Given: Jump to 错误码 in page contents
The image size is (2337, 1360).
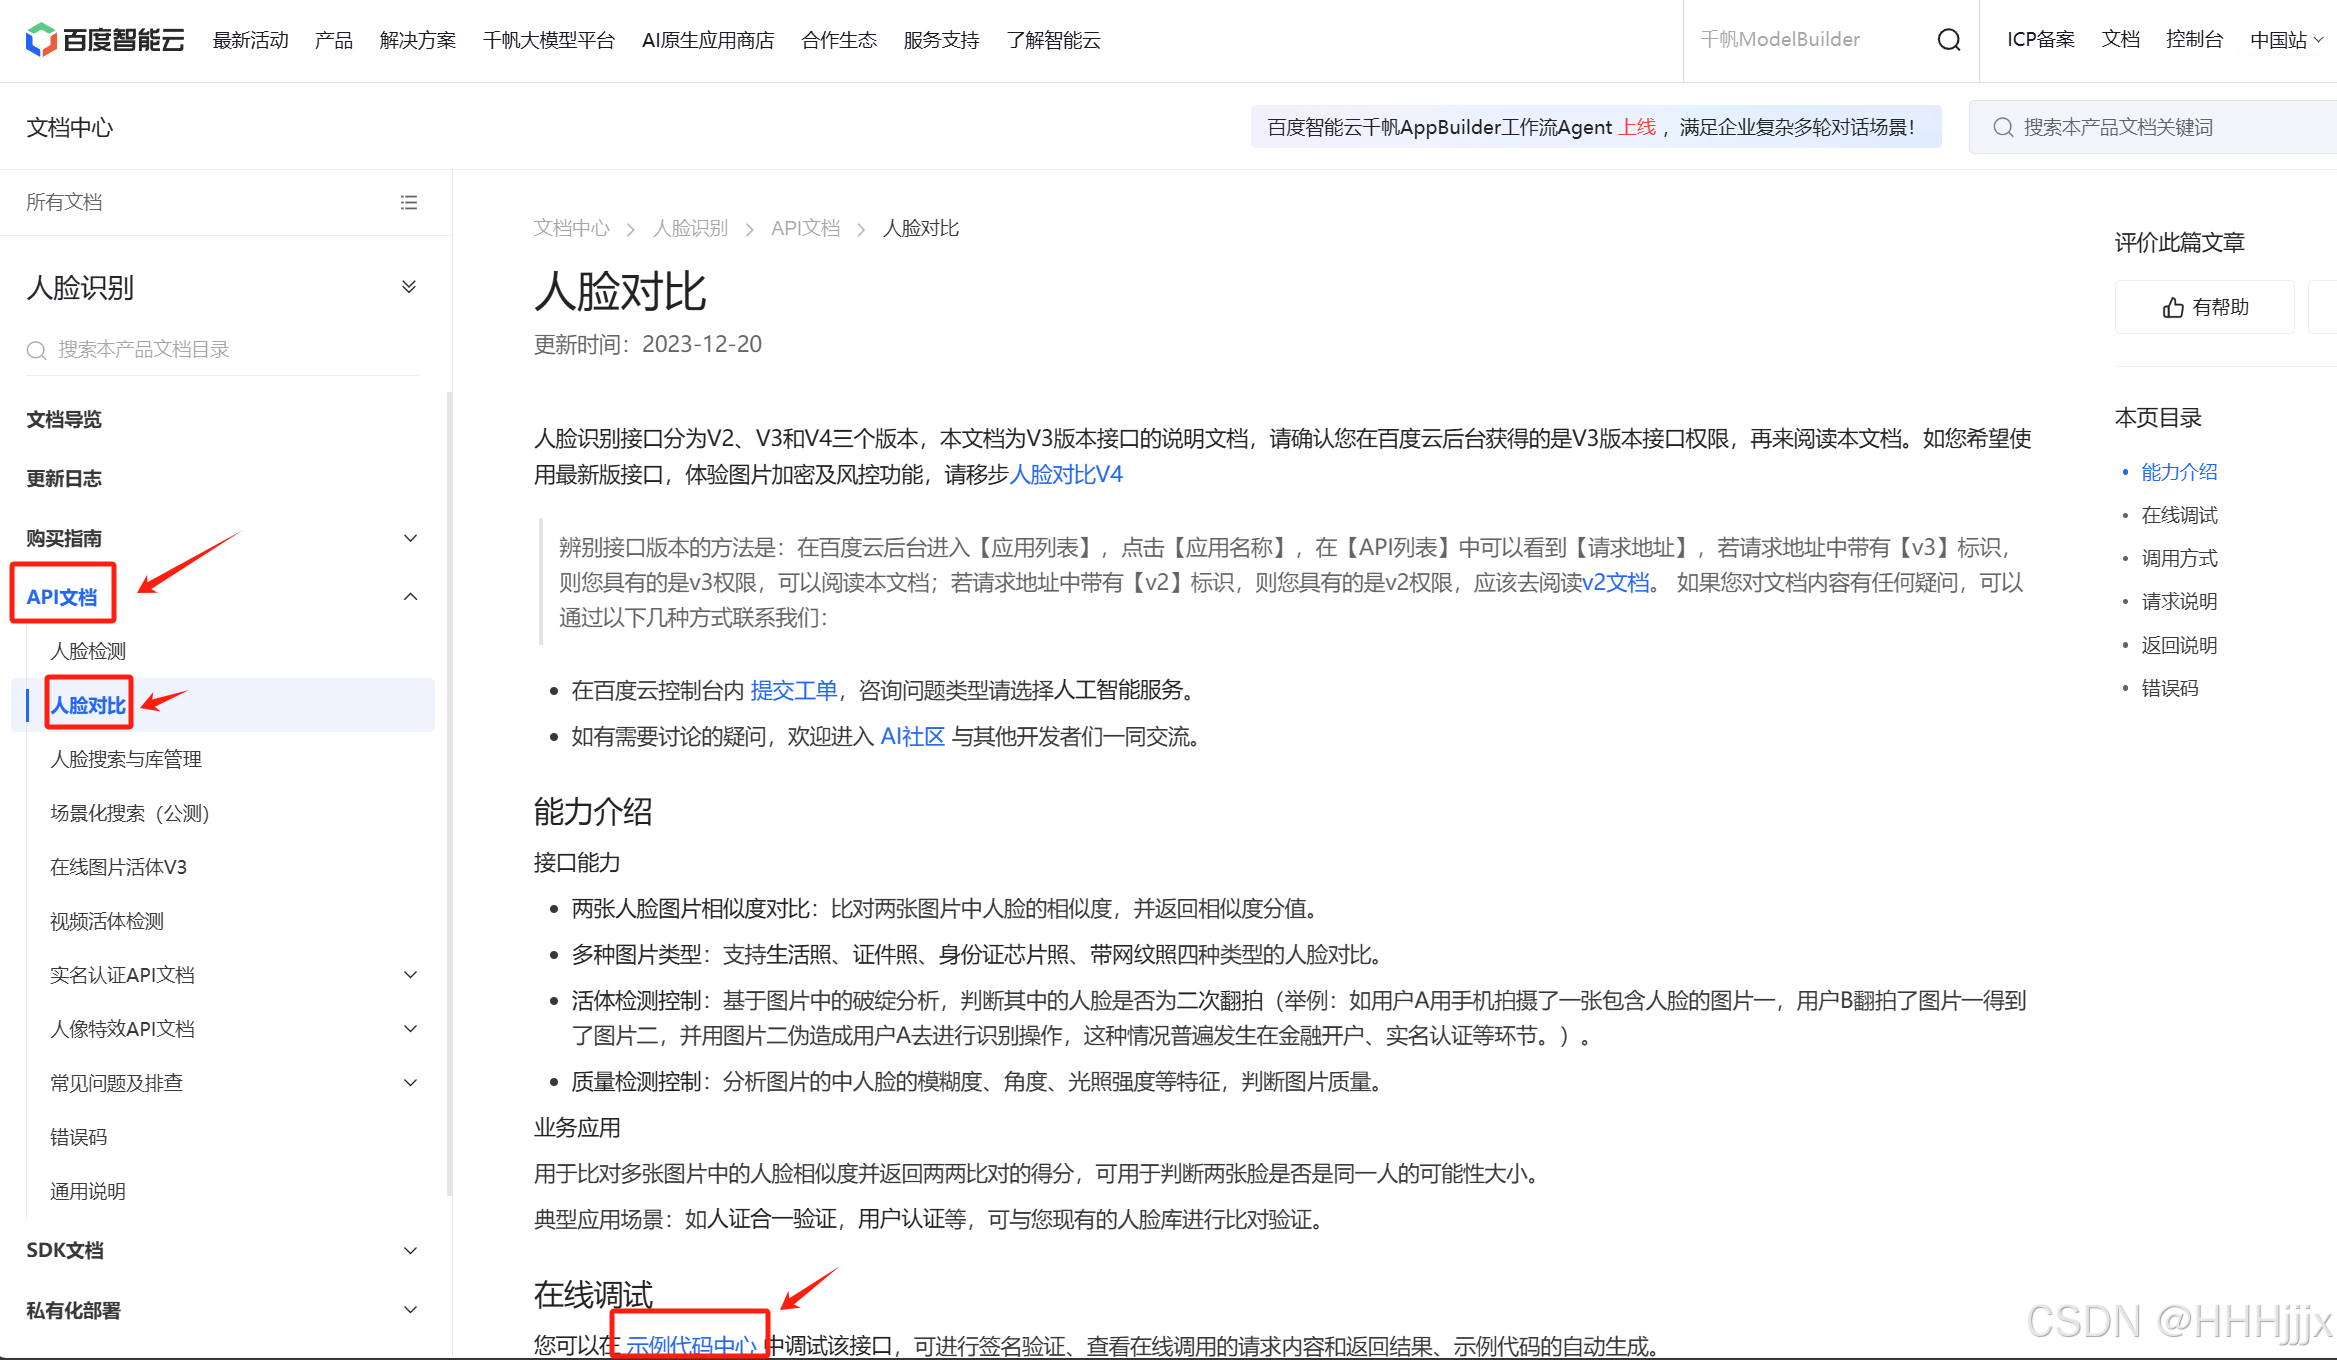Looking at the screenshot, I should 2169,688.
